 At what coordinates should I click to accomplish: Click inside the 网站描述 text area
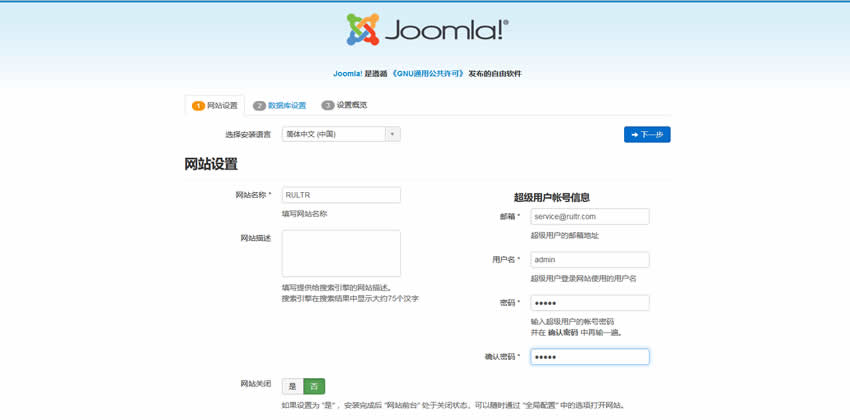click(341, 254)
